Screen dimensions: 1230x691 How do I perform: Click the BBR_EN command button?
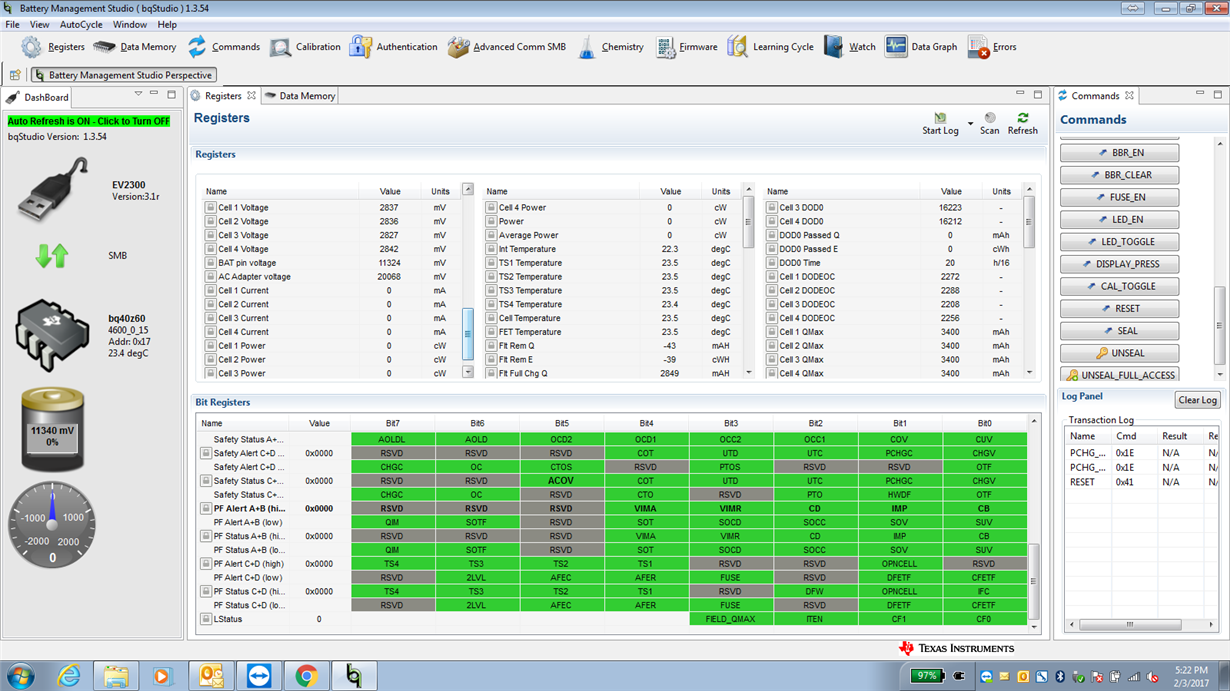[1119, 153]
